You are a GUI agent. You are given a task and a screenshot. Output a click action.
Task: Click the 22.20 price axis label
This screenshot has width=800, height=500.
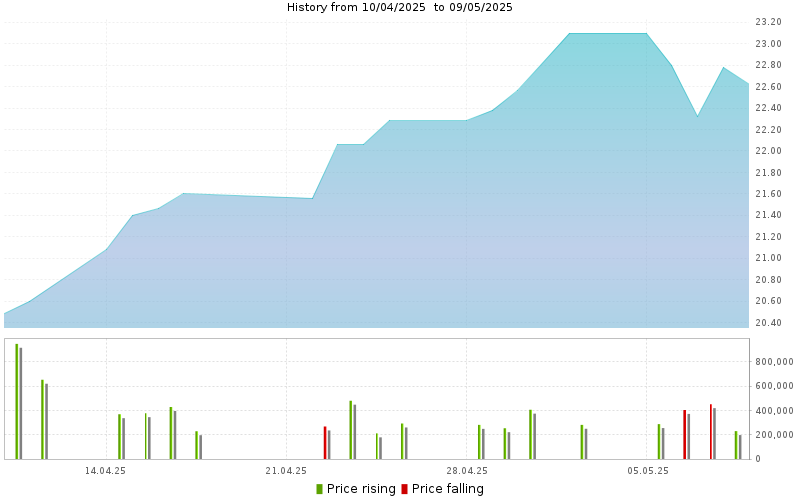(x=768, y=130)
